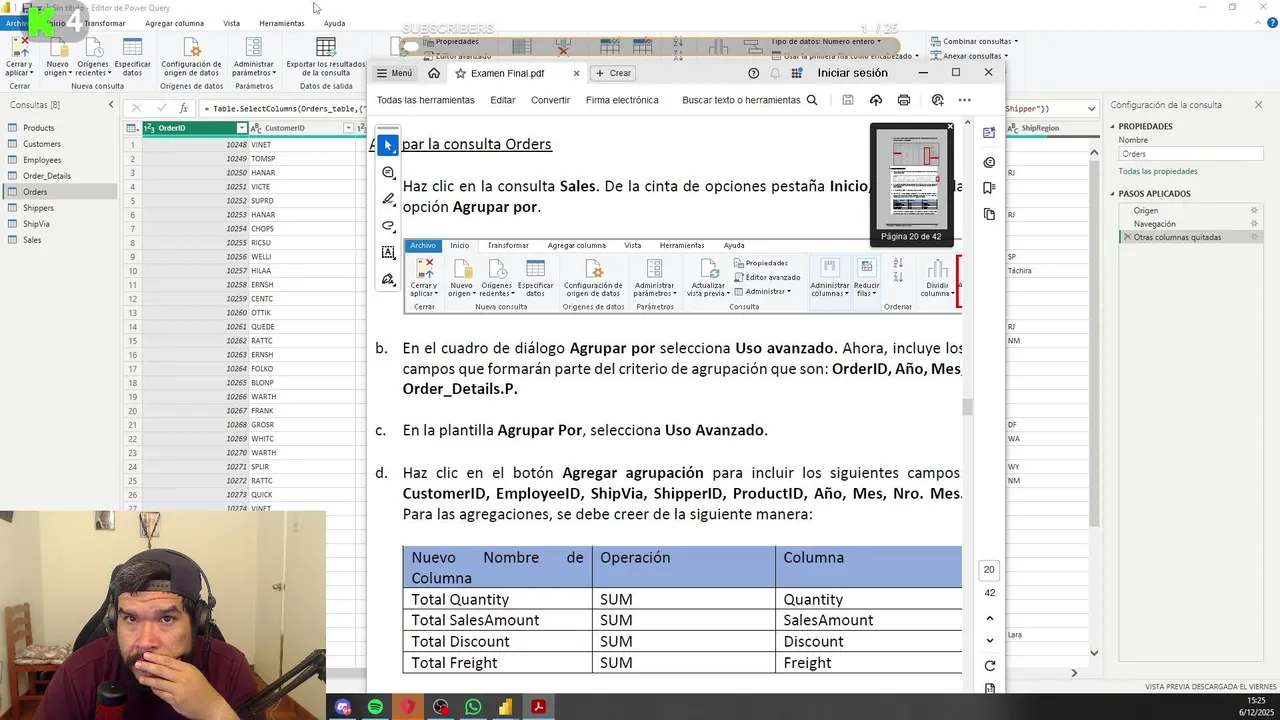Open the Acrobat Menú
The width and height of the screenshot is (1280, 720).
[394, 73]
